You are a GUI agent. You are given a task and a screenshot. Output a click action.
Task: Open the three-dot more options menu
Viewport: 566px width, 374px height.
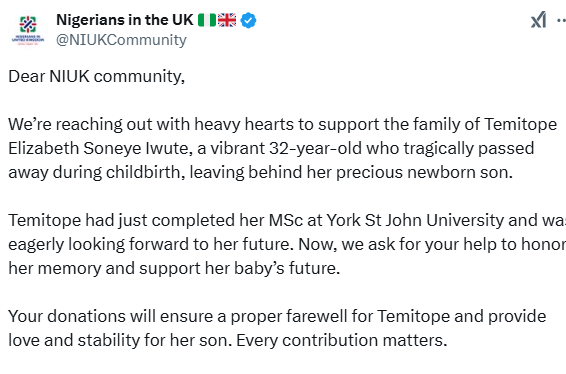[x=562, y=20]
